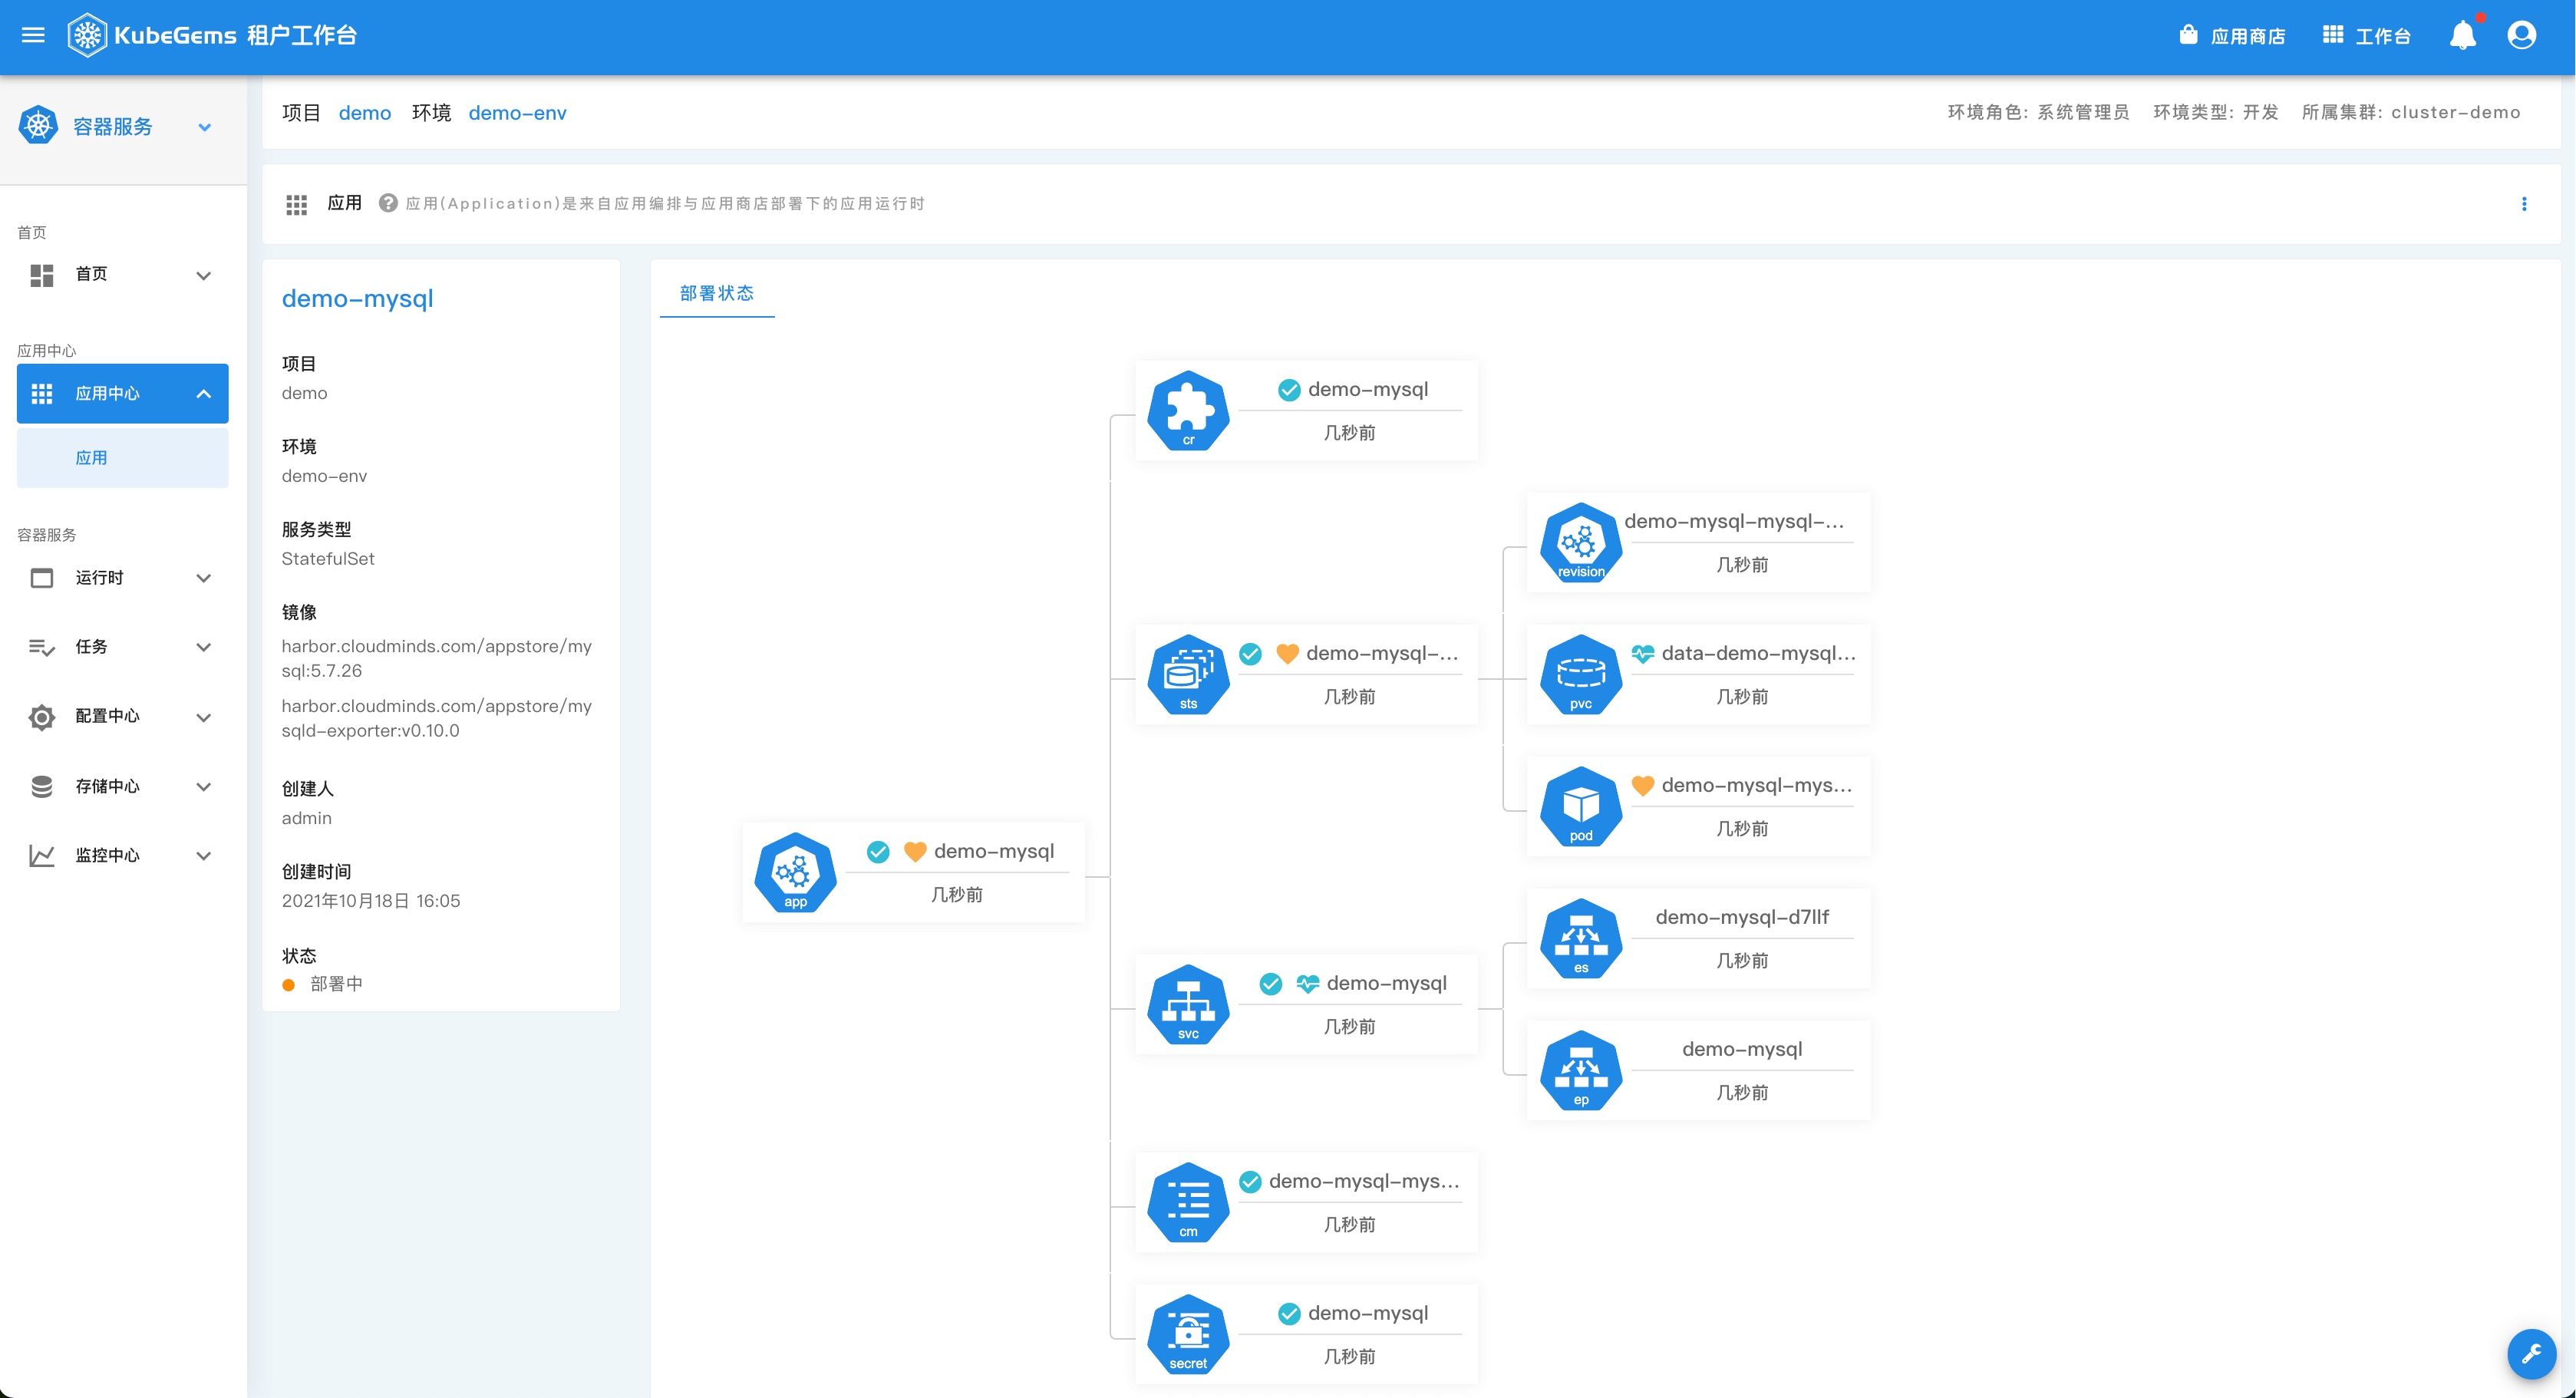Click the pvc hexagon icon

[x=1580, y=675]
